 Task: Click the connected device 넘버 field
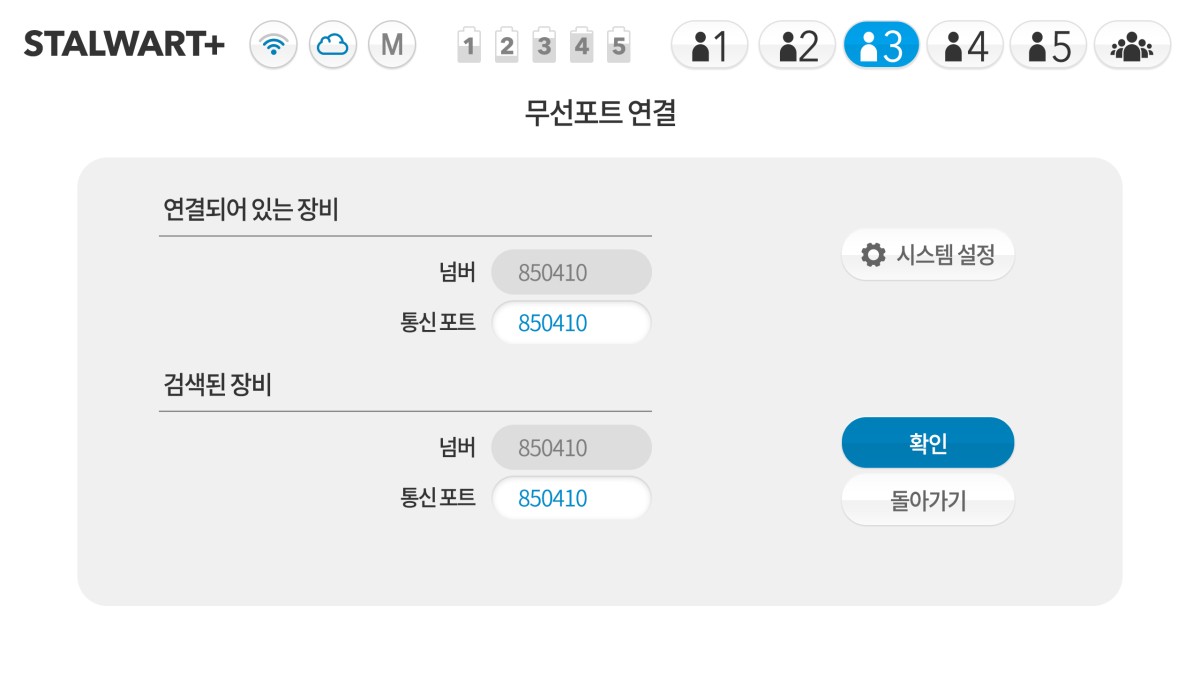[x=571, y=272]
